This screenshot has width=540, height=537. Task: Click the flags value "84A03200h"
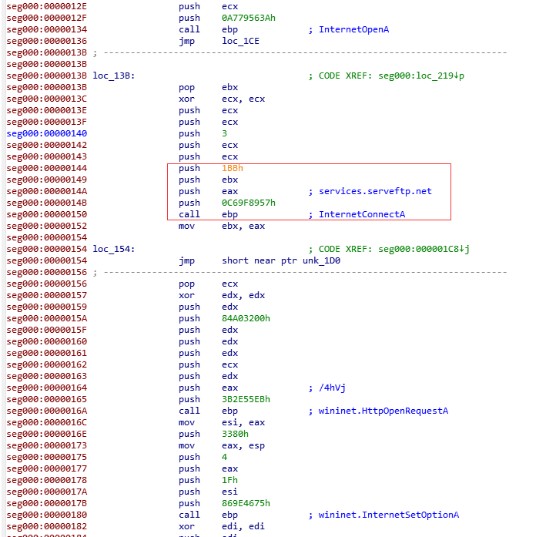pos(246,318)
